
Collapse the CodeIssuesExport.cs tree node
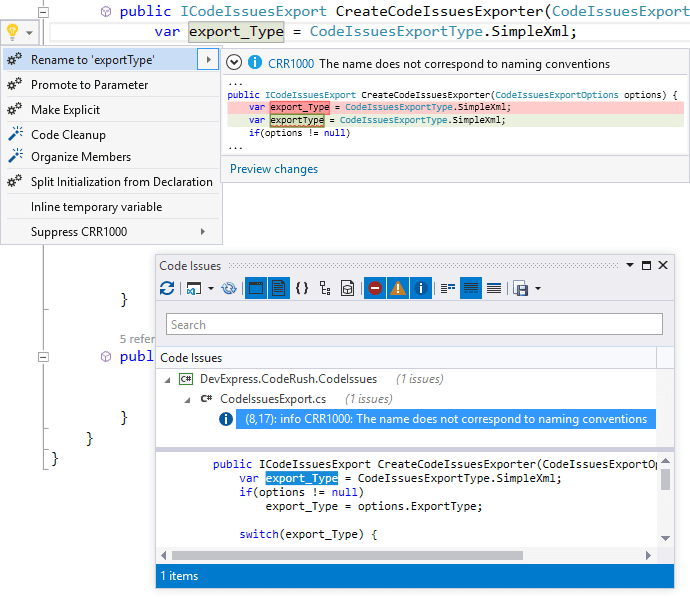tap(186, 399)
